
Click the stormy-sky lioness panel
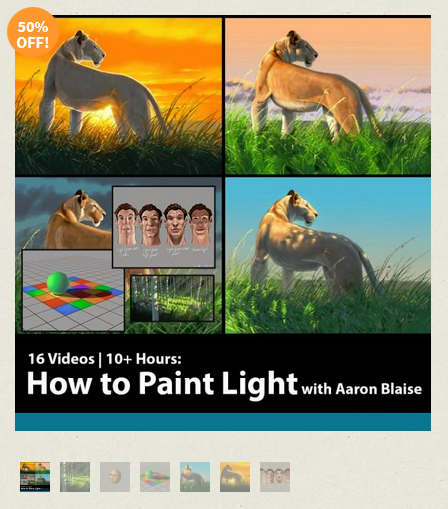(x=63, y=213)
